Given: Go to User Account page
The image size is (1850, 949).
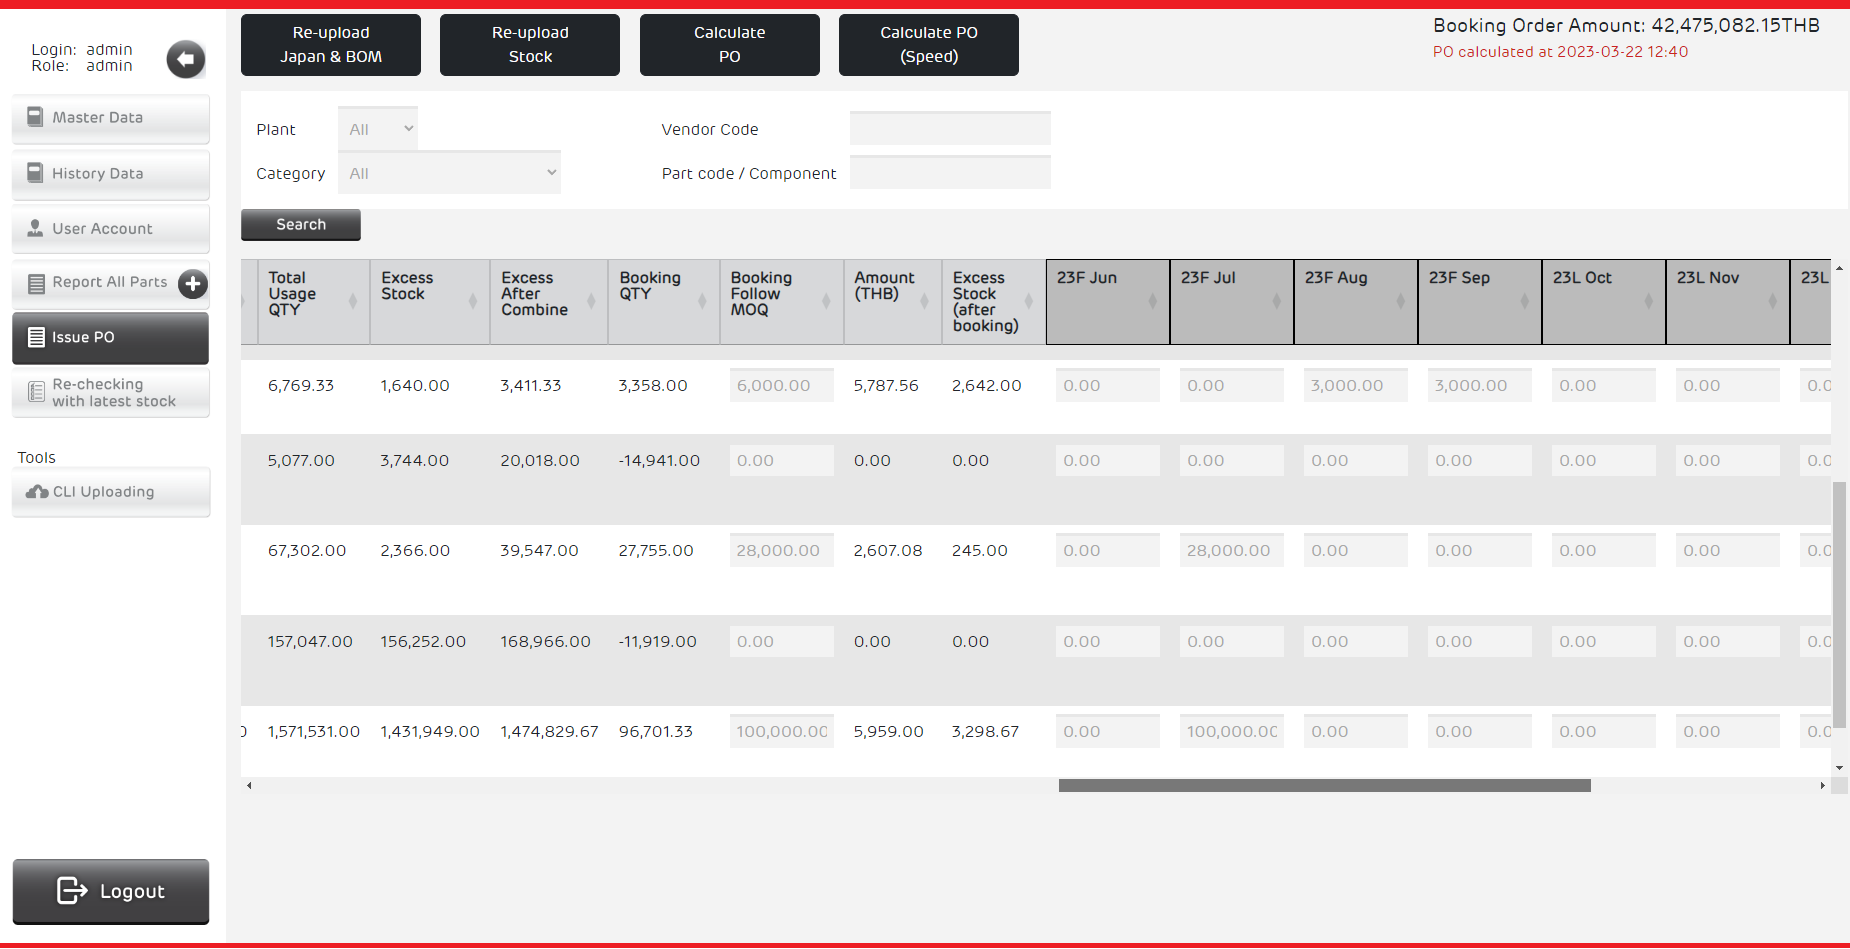Looking at the screenshot, I should [x=111, y=229].
